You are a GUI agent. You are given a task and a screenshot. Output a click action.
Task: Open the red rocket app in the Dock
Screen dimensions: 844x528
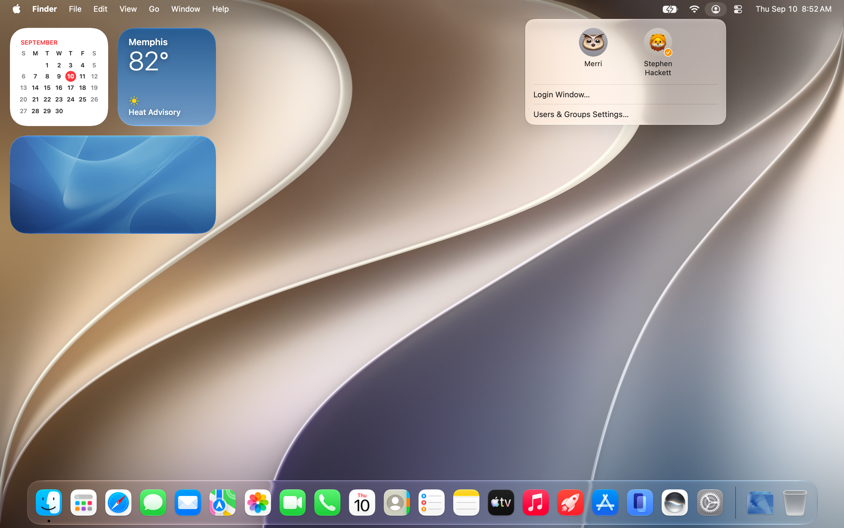click(x=570, y=502)
